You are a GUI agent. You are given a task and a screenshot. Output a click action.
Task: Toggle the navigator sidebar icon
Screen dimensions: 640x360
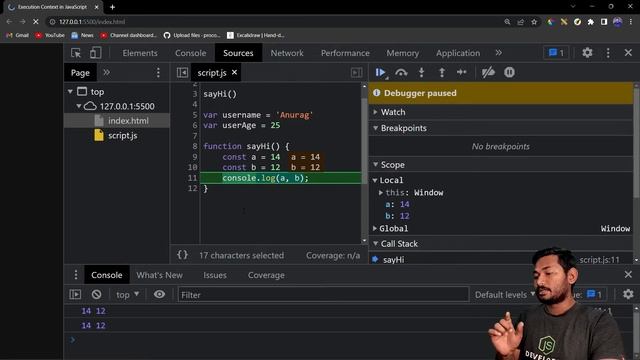[182, 73]
